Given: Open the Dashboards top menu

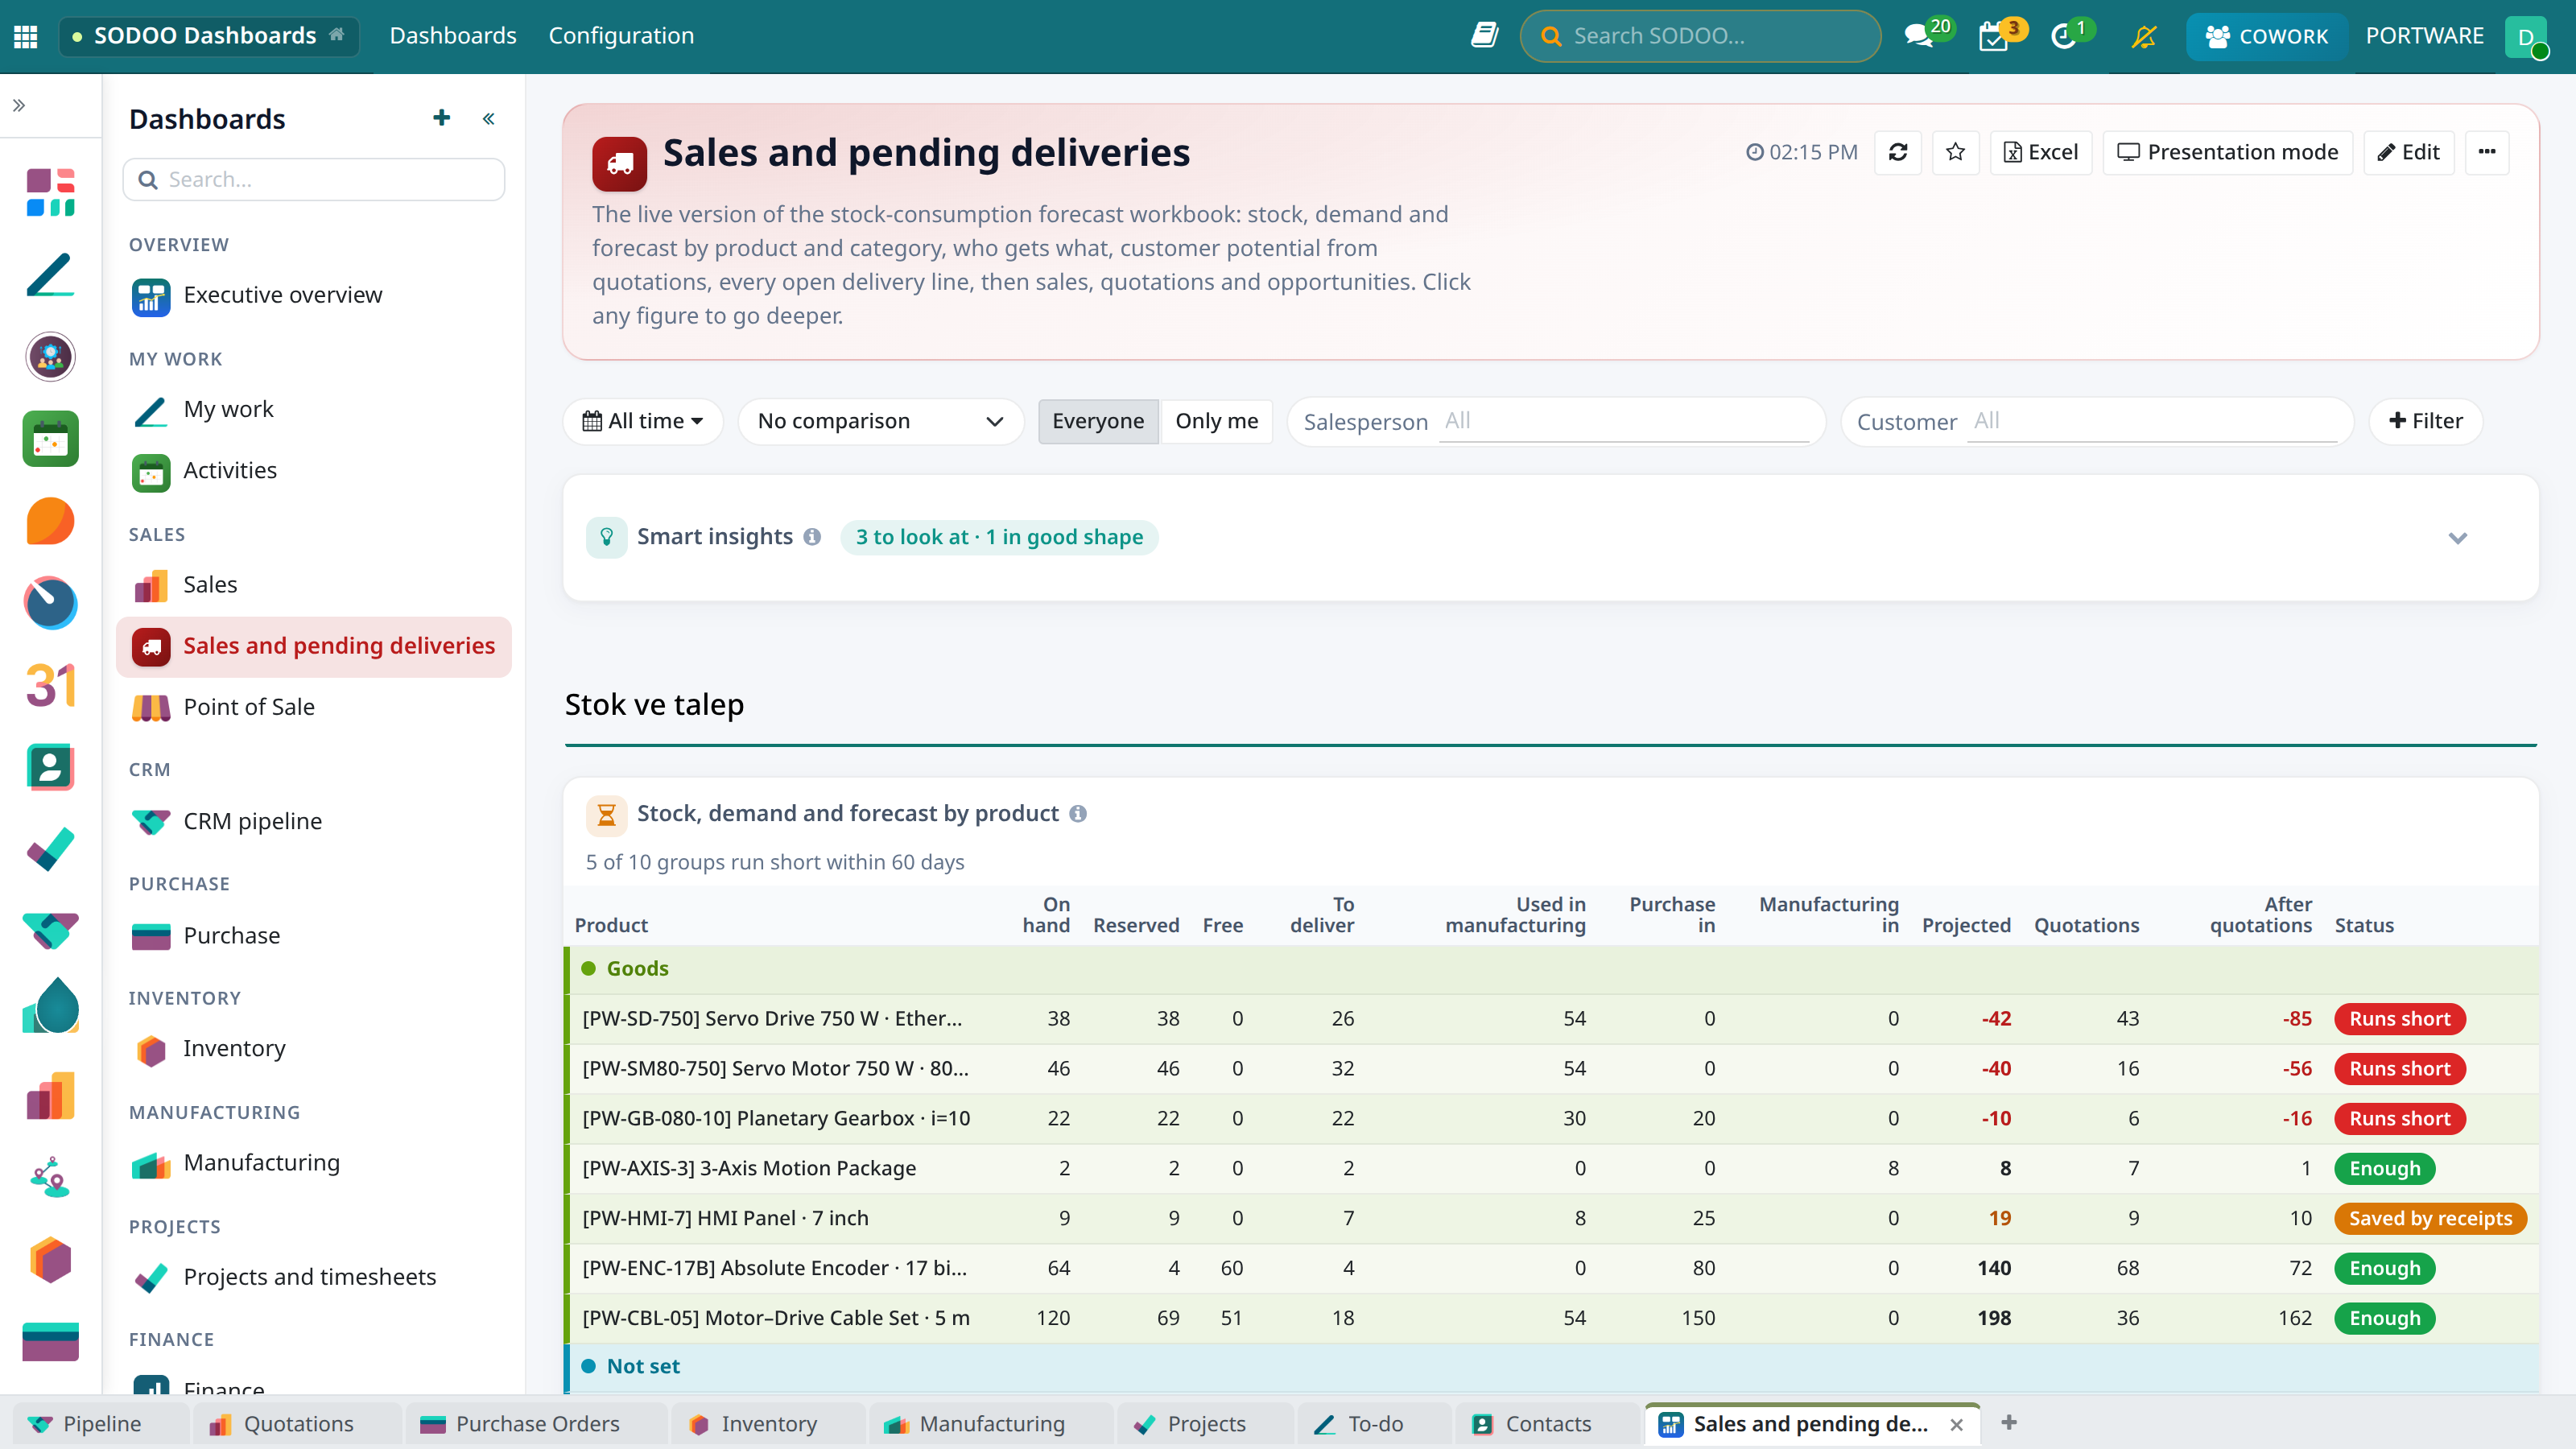Looking at the screenshot, I should [453, 36].
